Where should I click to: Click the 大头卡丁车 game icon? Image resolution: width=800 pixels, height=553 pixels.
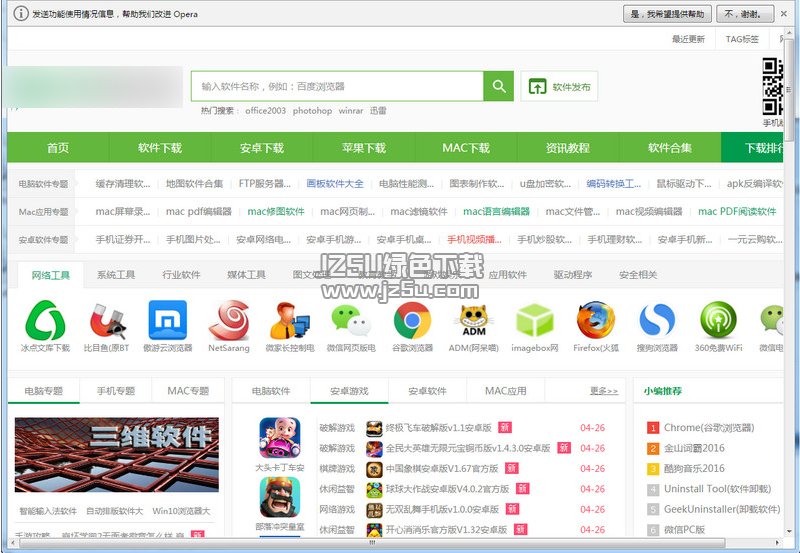pos(280,438)
